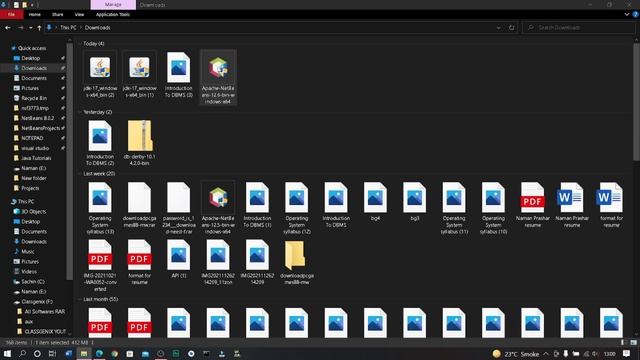
Task: Select db-derby-10.14.2.0-bin zip folder
Action: point(140,136)
